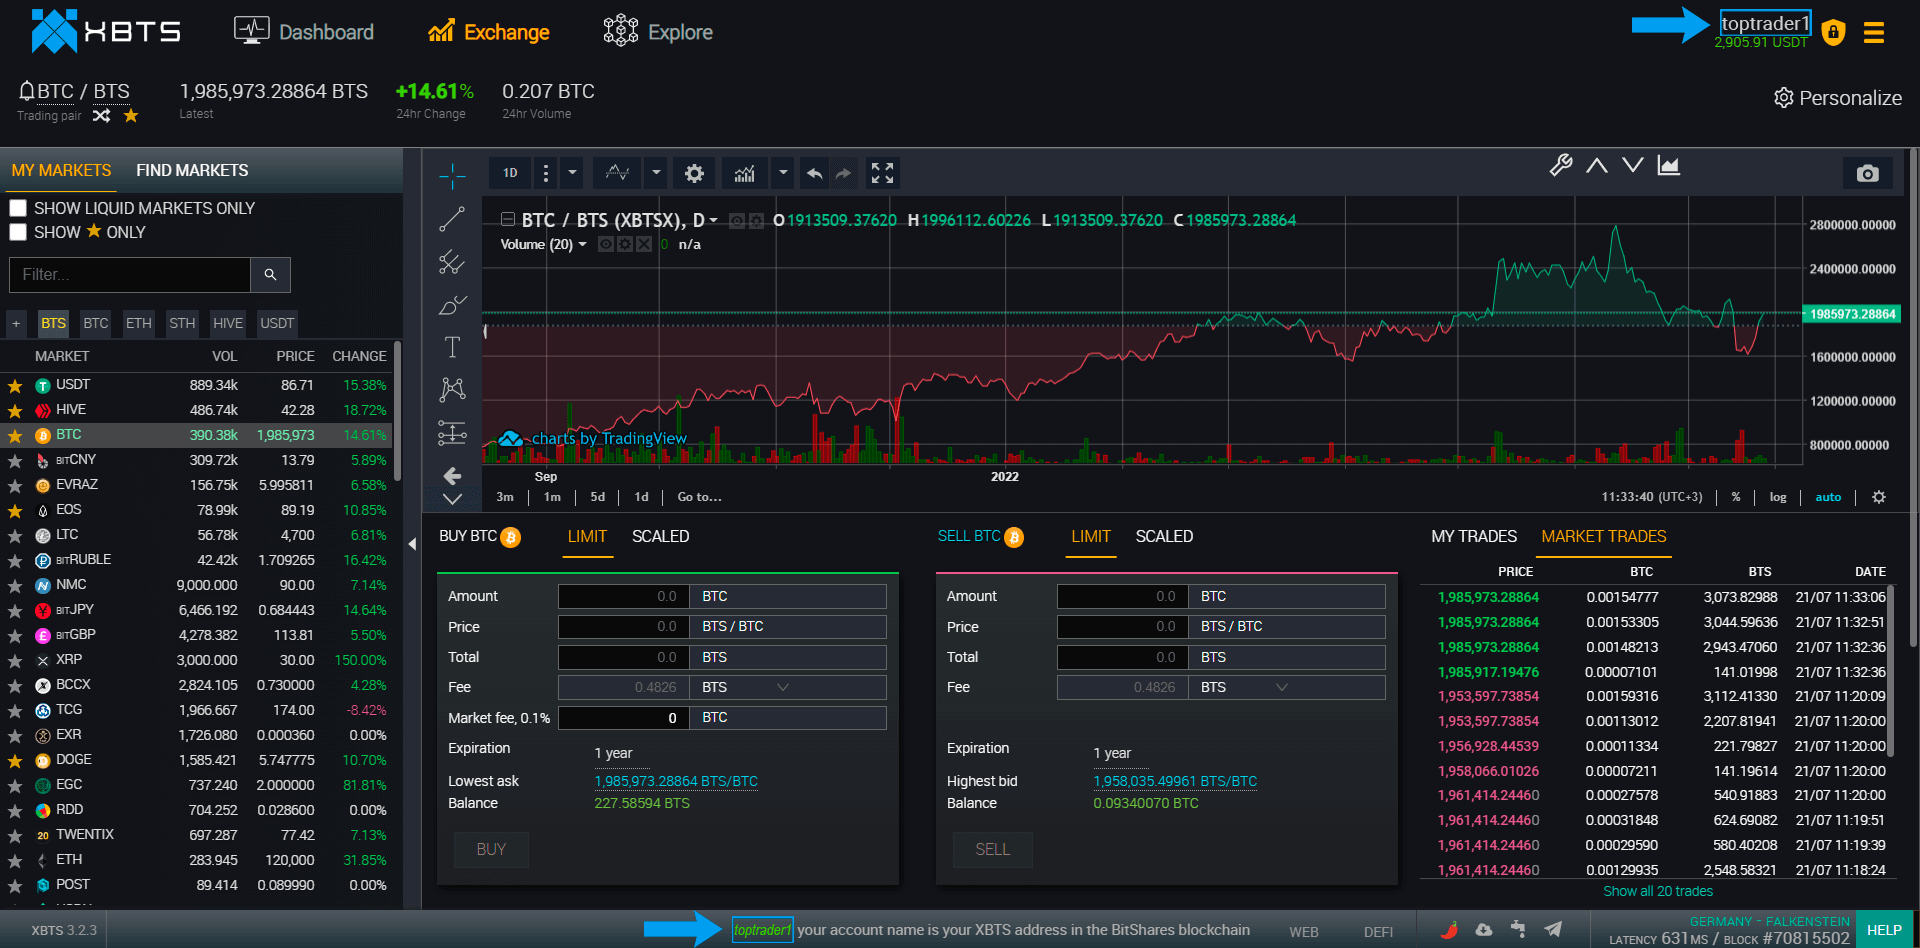Click the Lowest ask price link

676,781
